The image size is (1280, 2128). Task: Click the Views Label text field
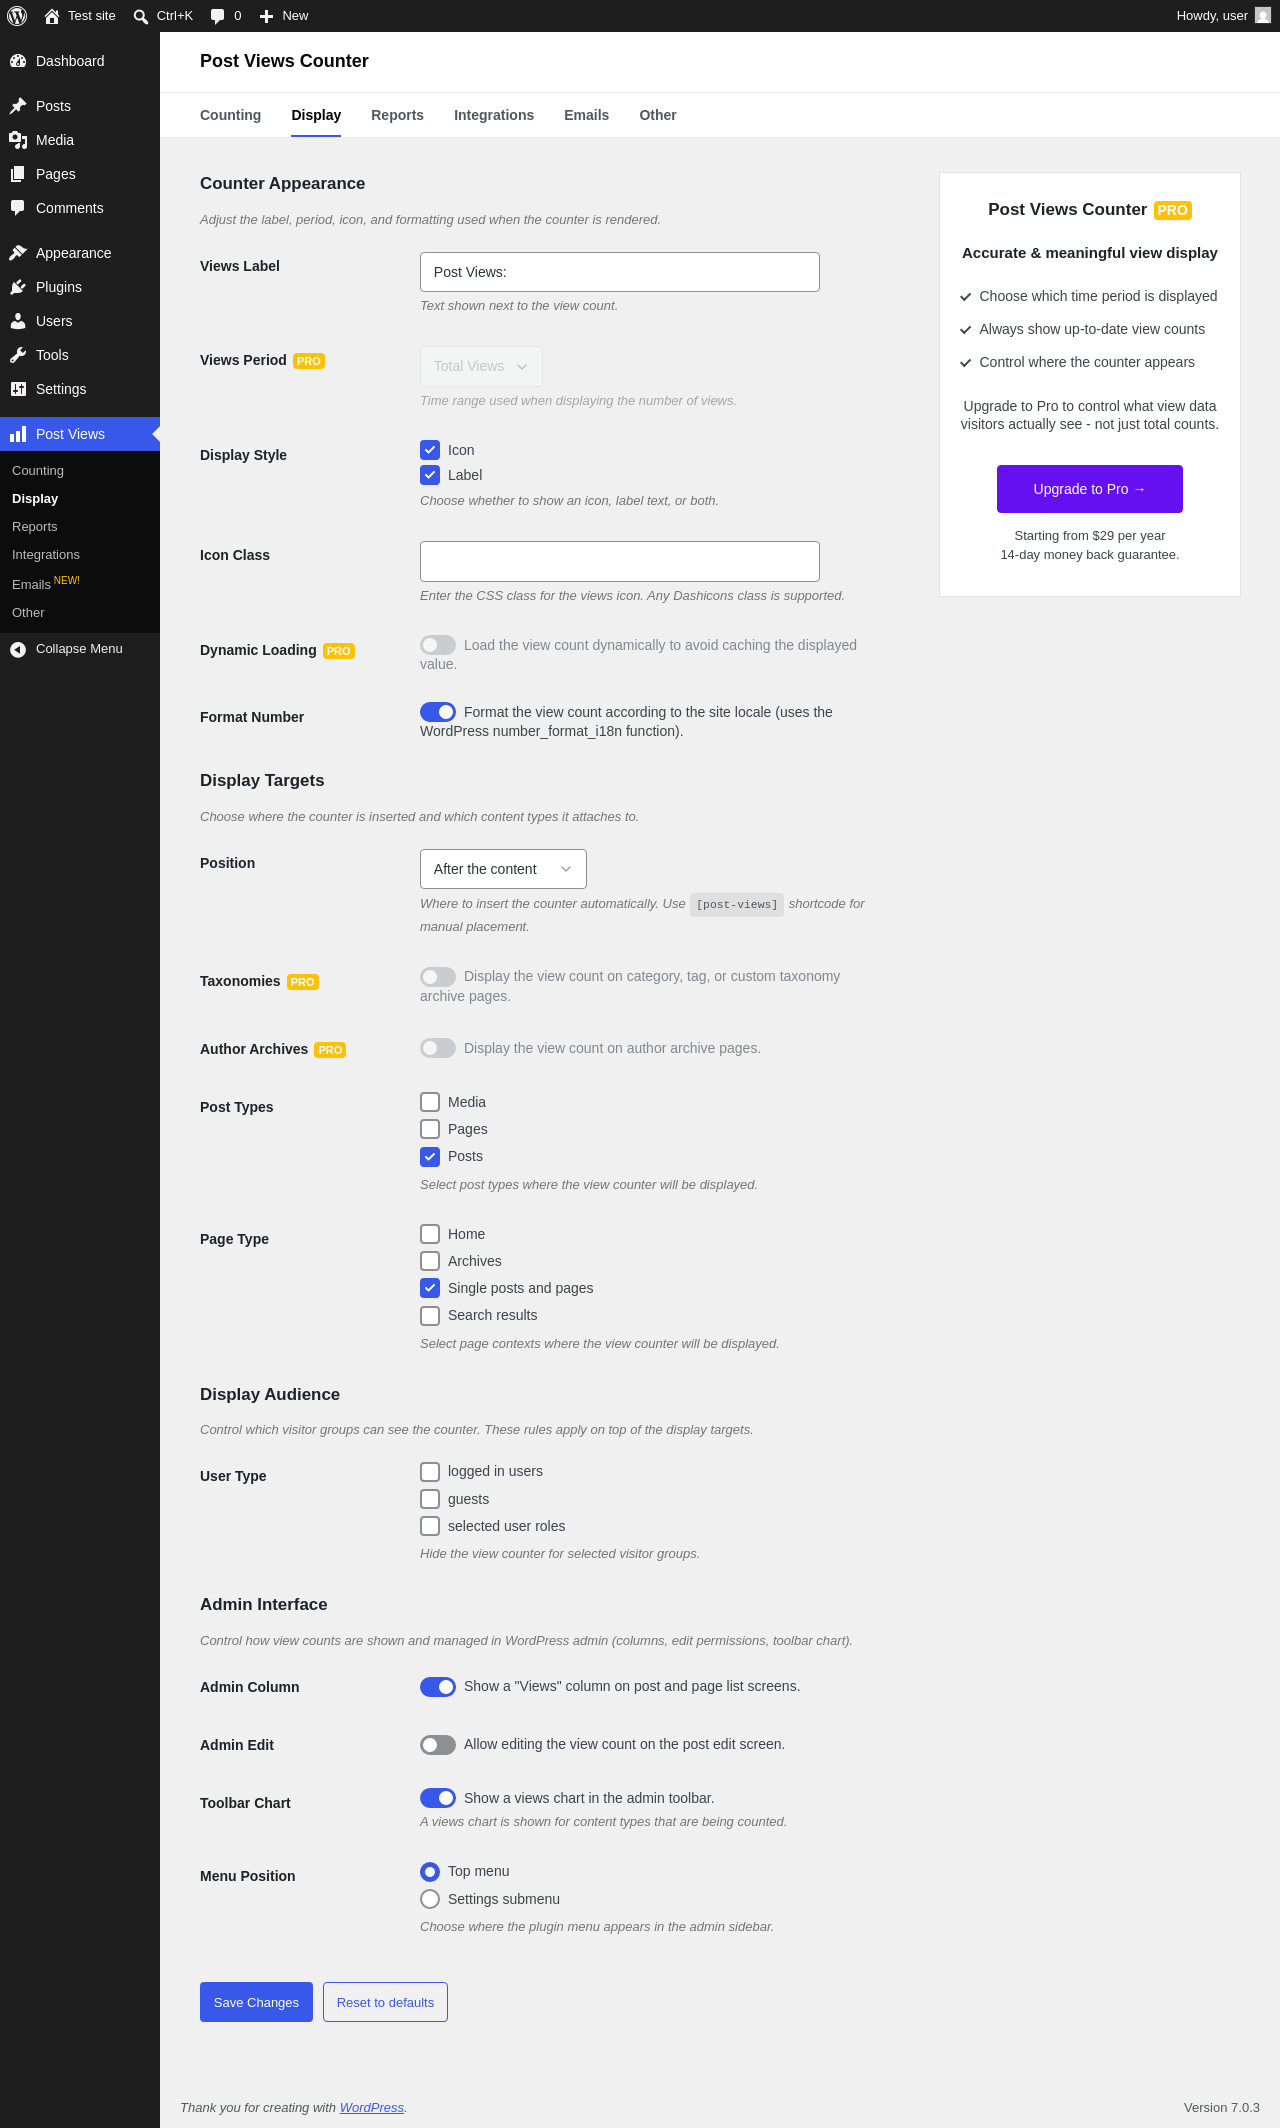(620, 272)
